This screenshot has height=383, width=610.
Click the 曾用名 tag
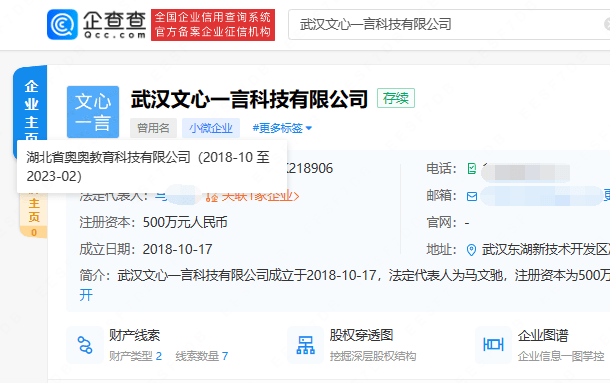[x=153, y=128]
